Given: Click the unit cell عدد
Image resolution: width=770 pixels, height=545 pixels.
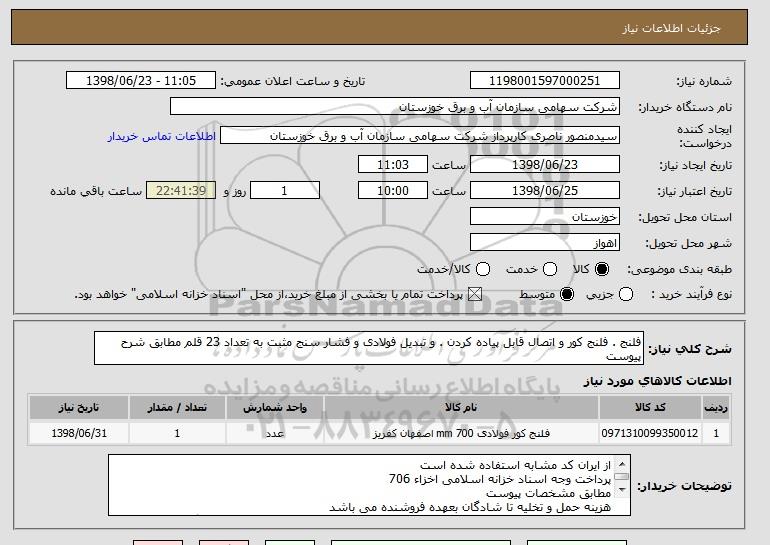Looking at the screenshot, I should (275, 433).
